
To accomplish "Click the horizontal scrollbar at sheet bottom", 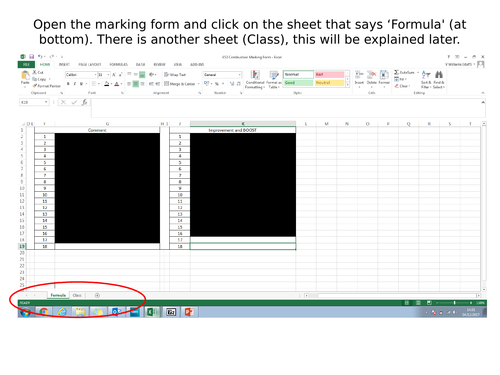I will coord(392,295).
